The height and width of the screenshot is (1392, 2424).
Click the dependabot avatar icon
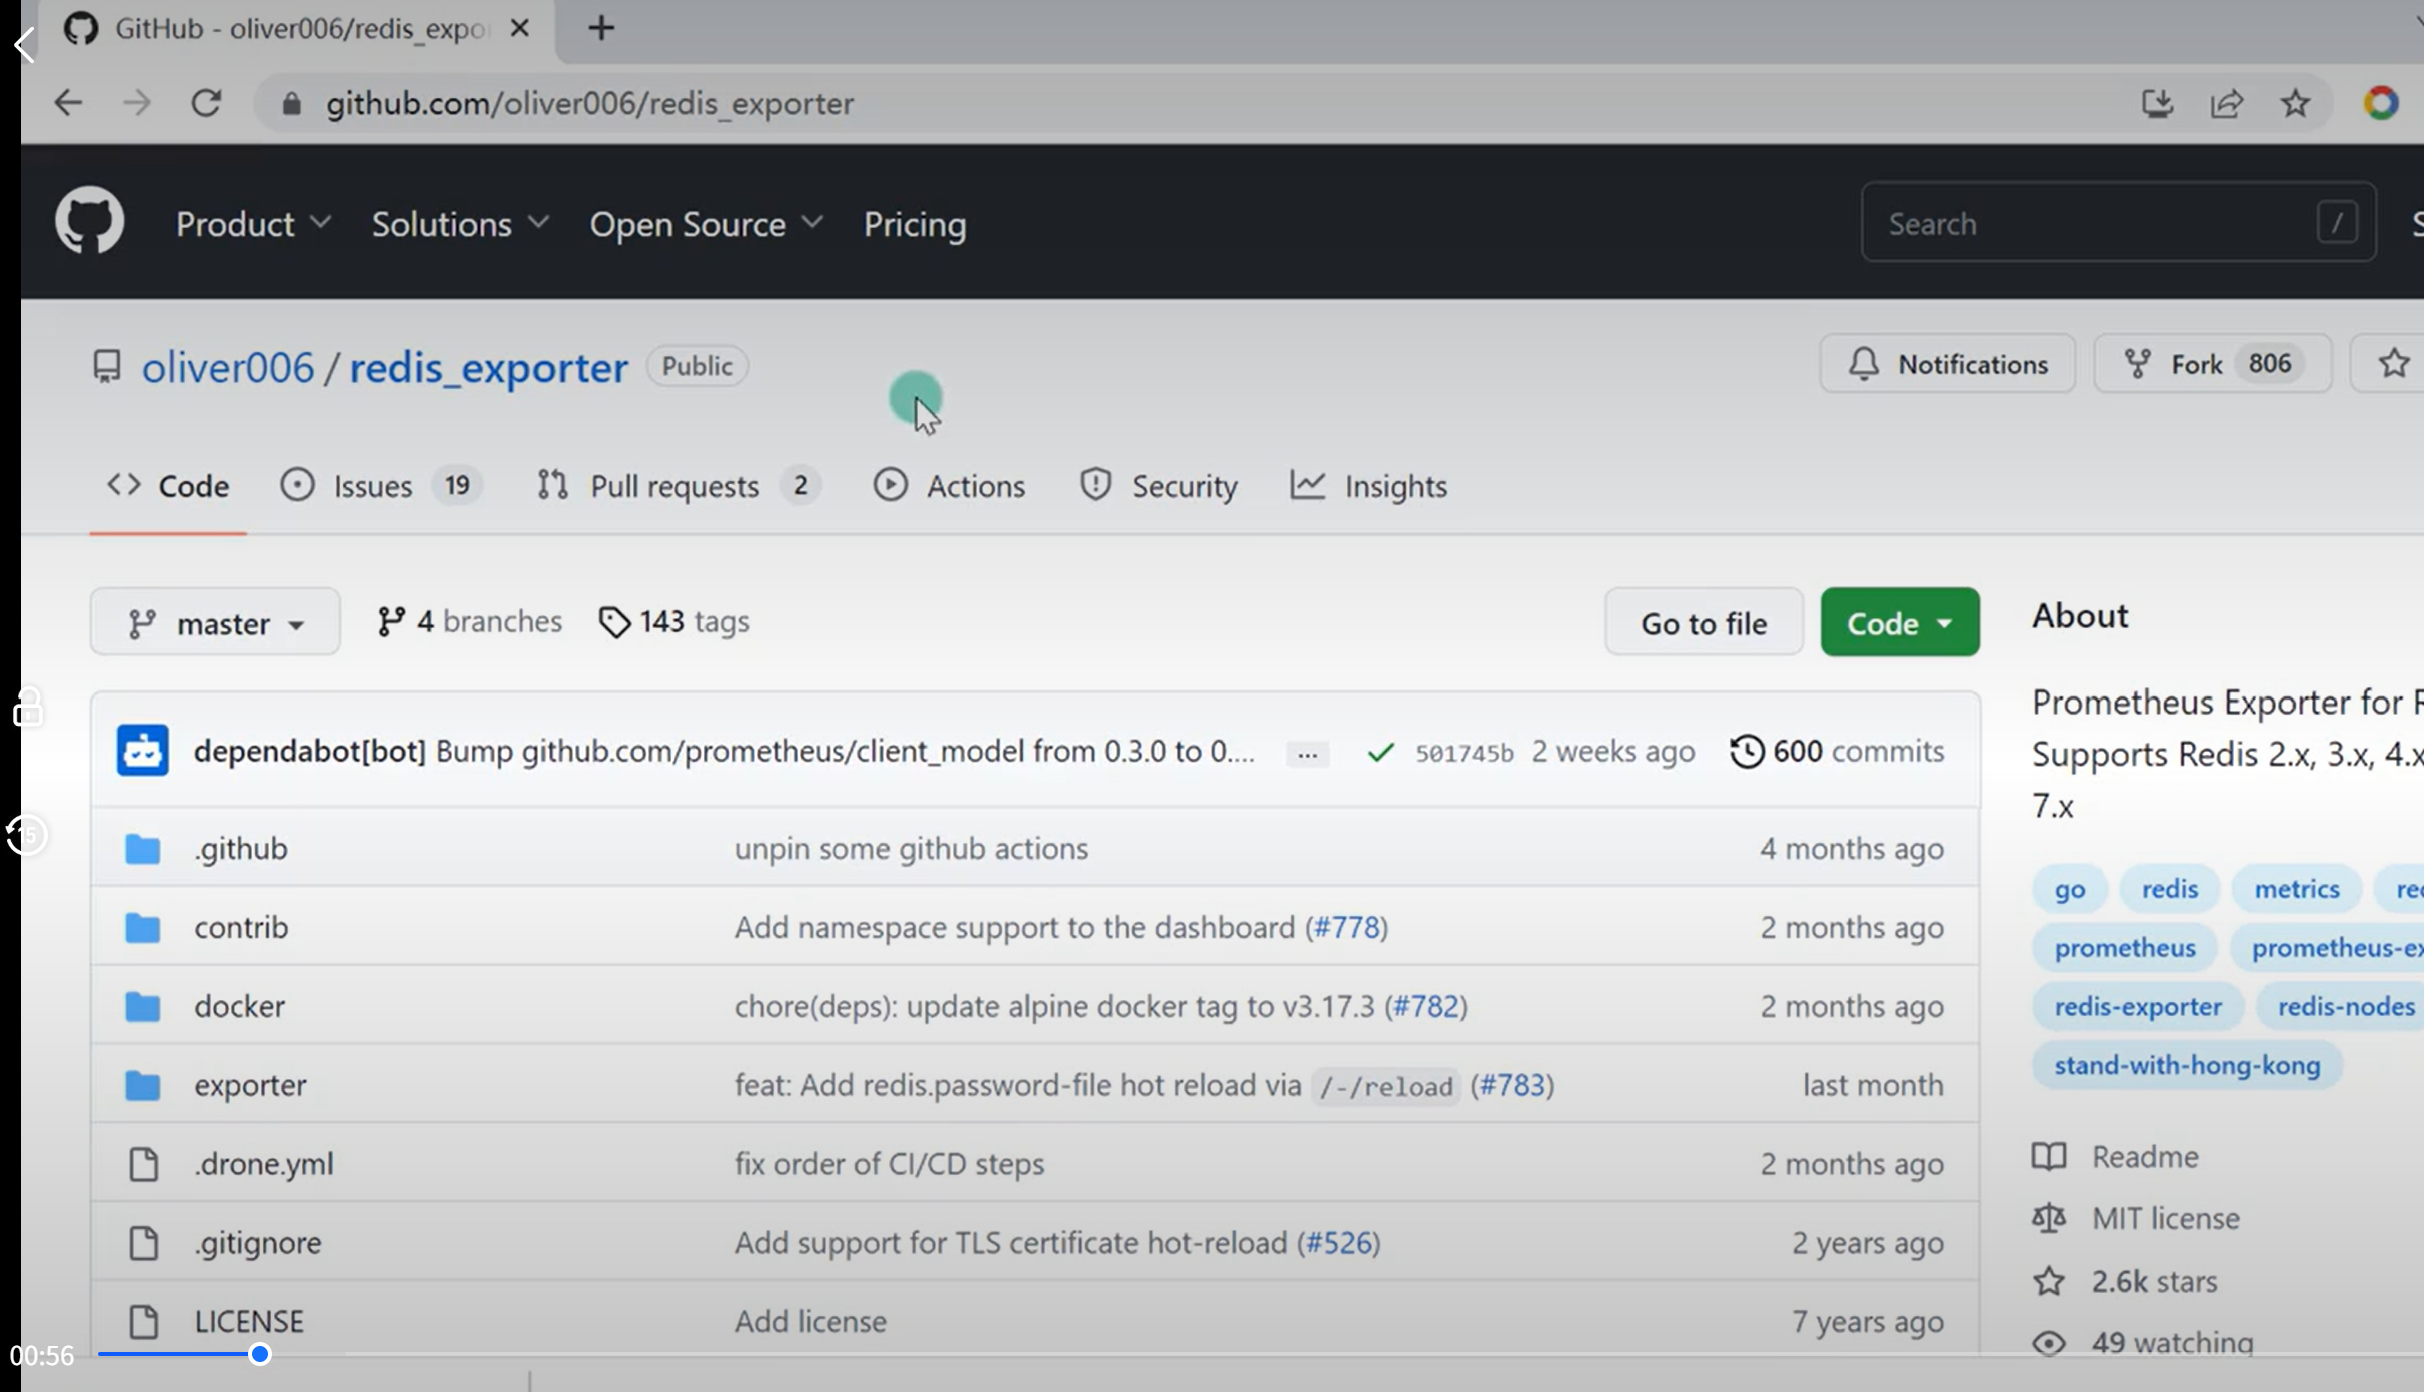coord(143,751)
